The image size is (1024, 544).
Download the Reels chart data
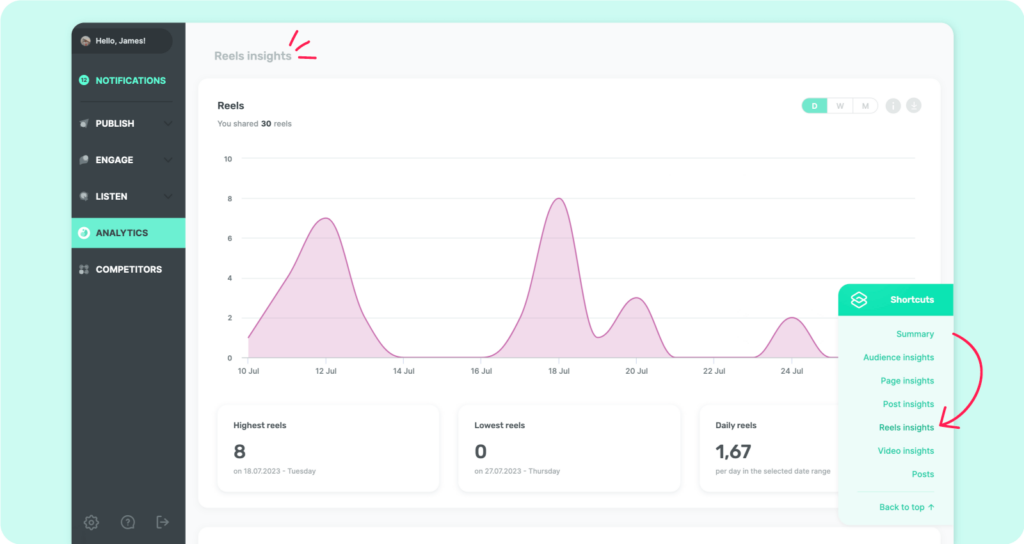pos(914,106)
